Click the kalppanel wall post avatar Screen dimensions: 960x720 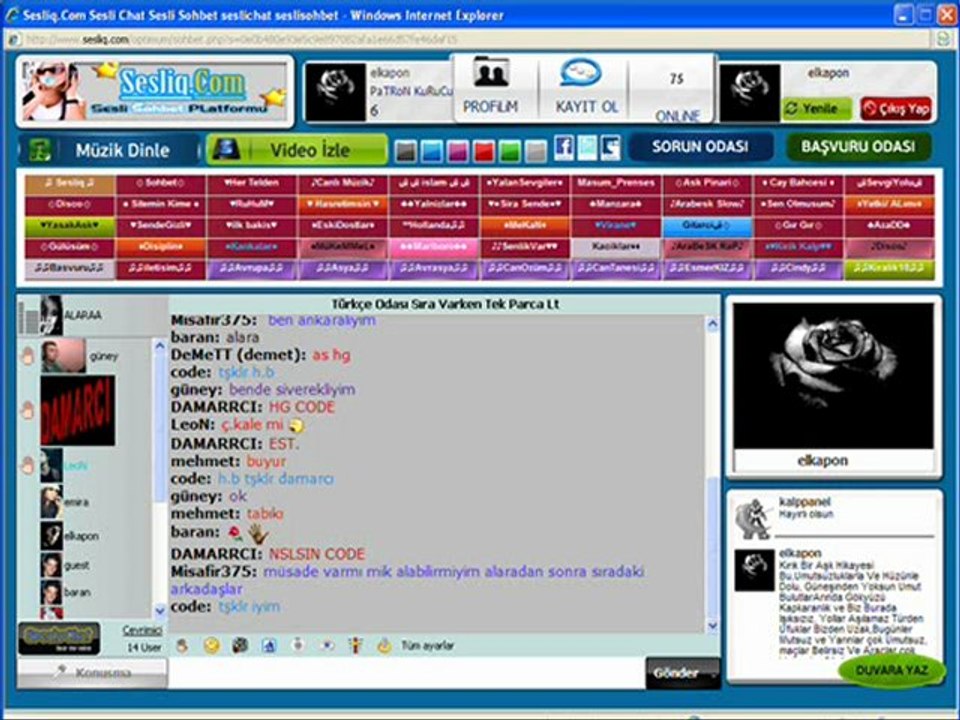(753, 519)
